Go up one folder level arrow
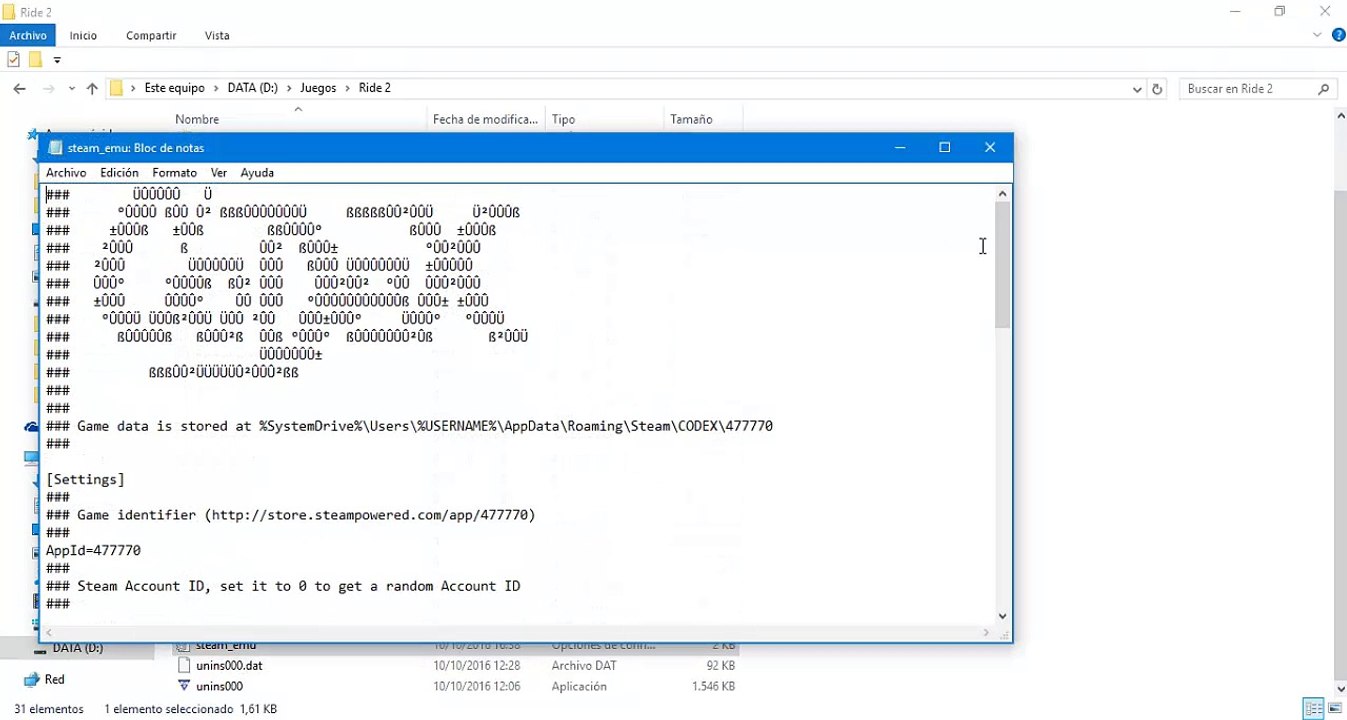Image resolution: width=1347 pixels, height=720 pixels. [x=92, y=88]
